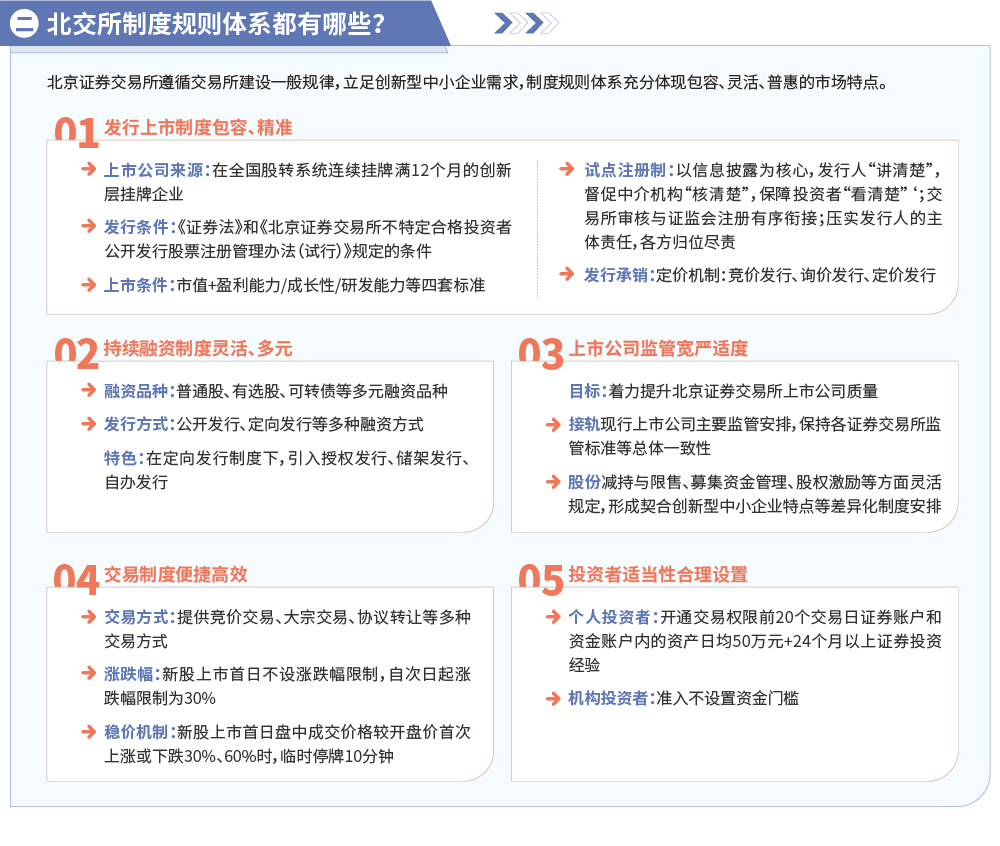
Task: Click the heading '投资者适当性合理设置'
Action: point(658,574)
